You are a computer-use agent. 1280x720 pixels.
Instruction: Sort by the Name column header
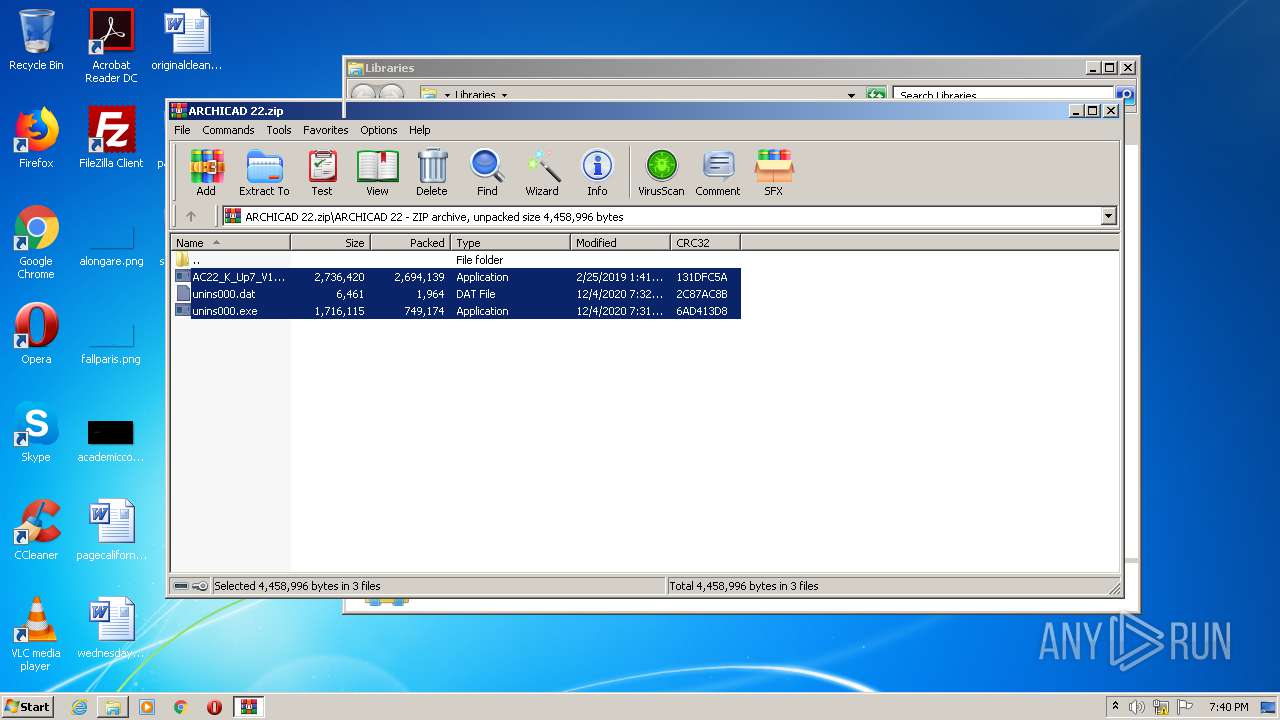[231, 243]
